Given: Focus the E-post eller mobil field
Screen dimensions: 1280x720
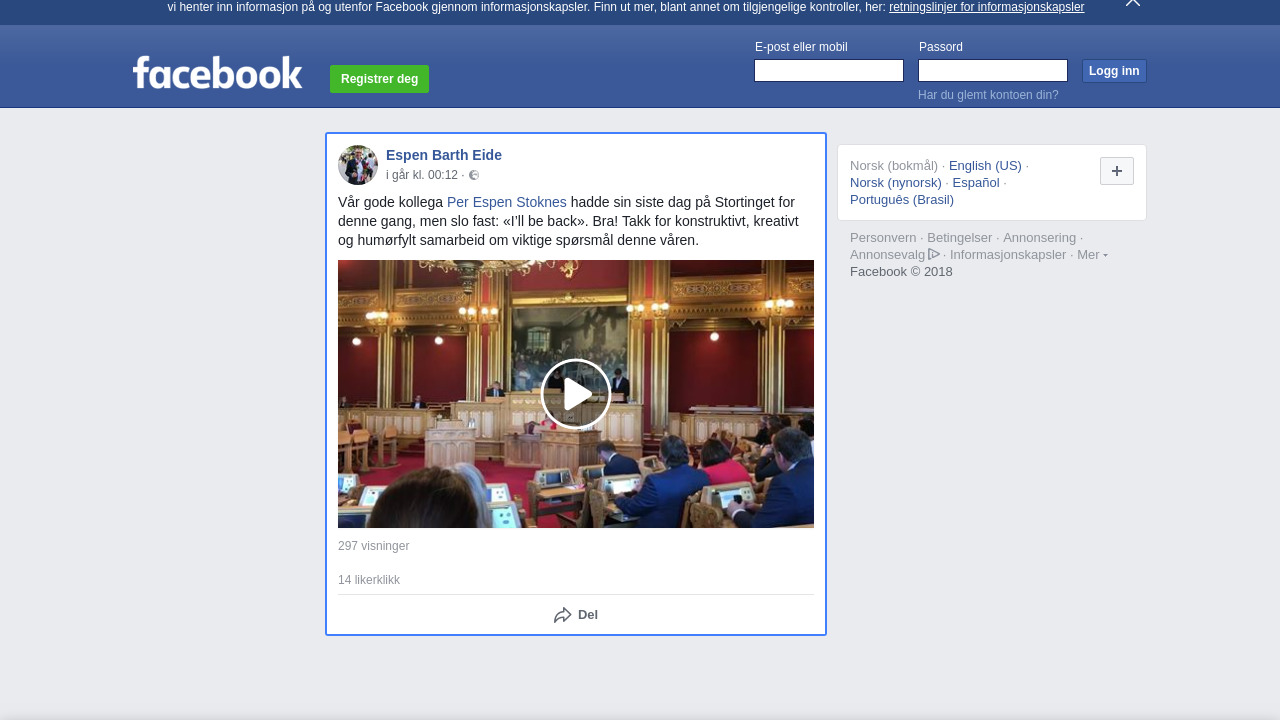Looking at the screenshot, I should pos(829,70).
